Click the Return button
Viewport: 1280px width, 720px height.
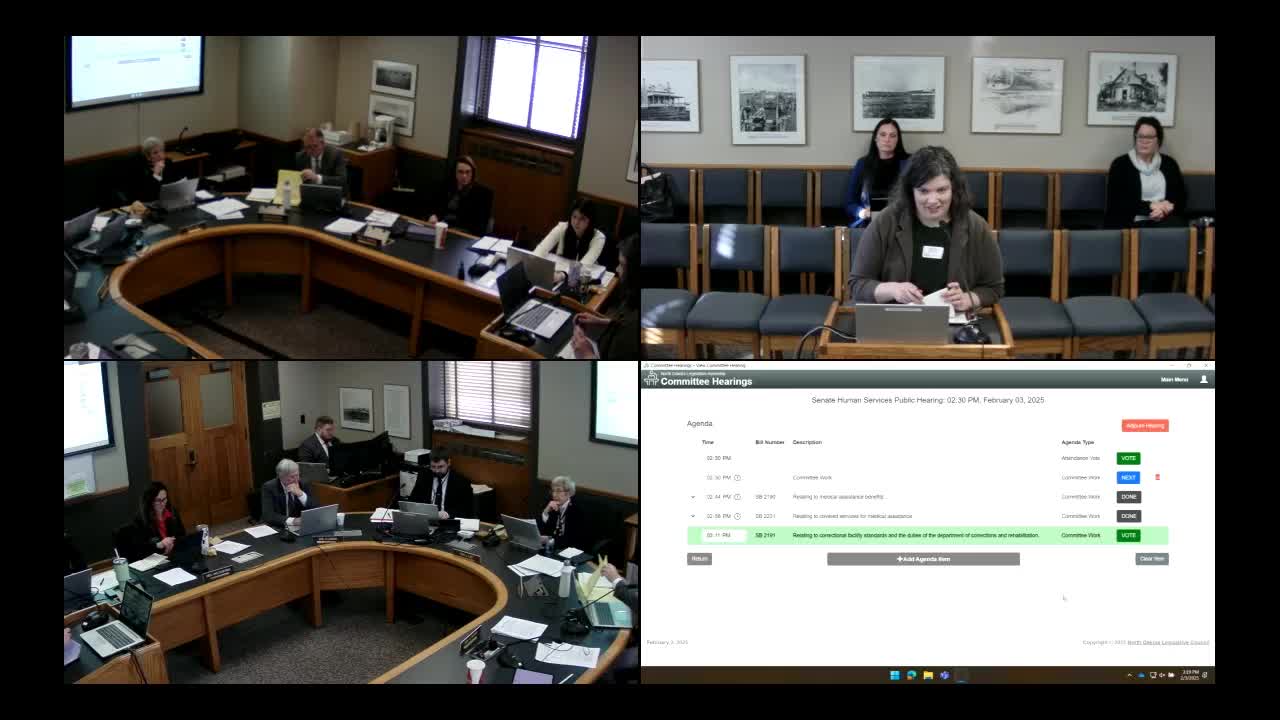[699, 559]
